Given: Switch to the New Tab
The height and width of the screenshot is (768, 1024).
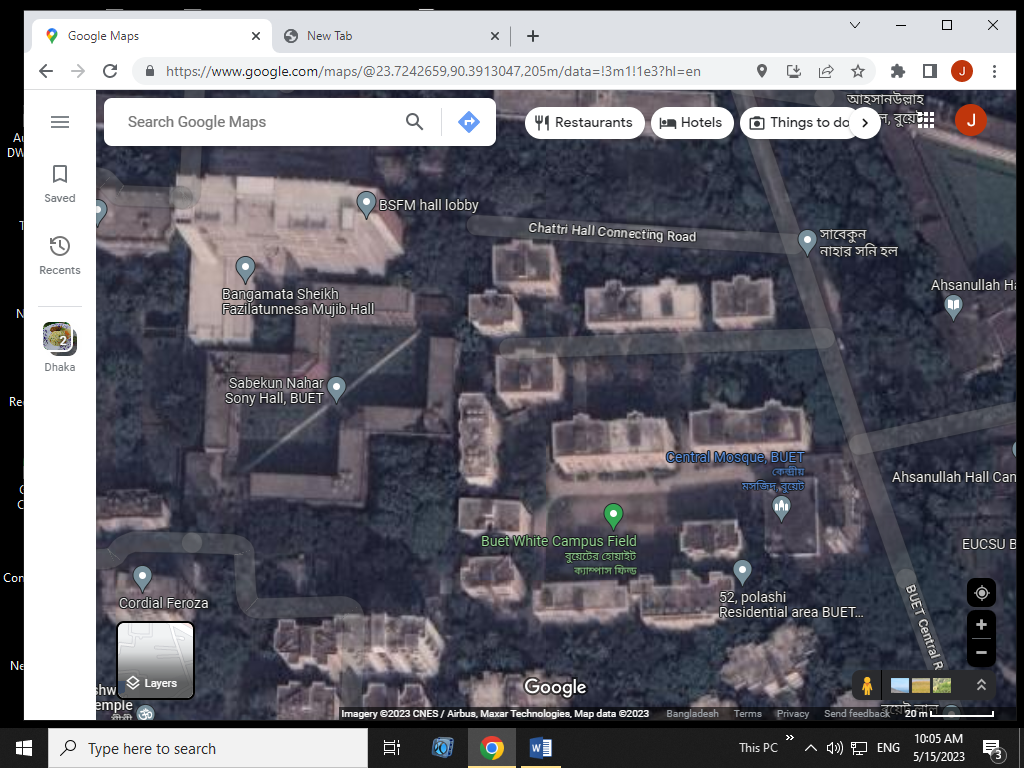Looking at the screenshot, I should click(380, 34).
